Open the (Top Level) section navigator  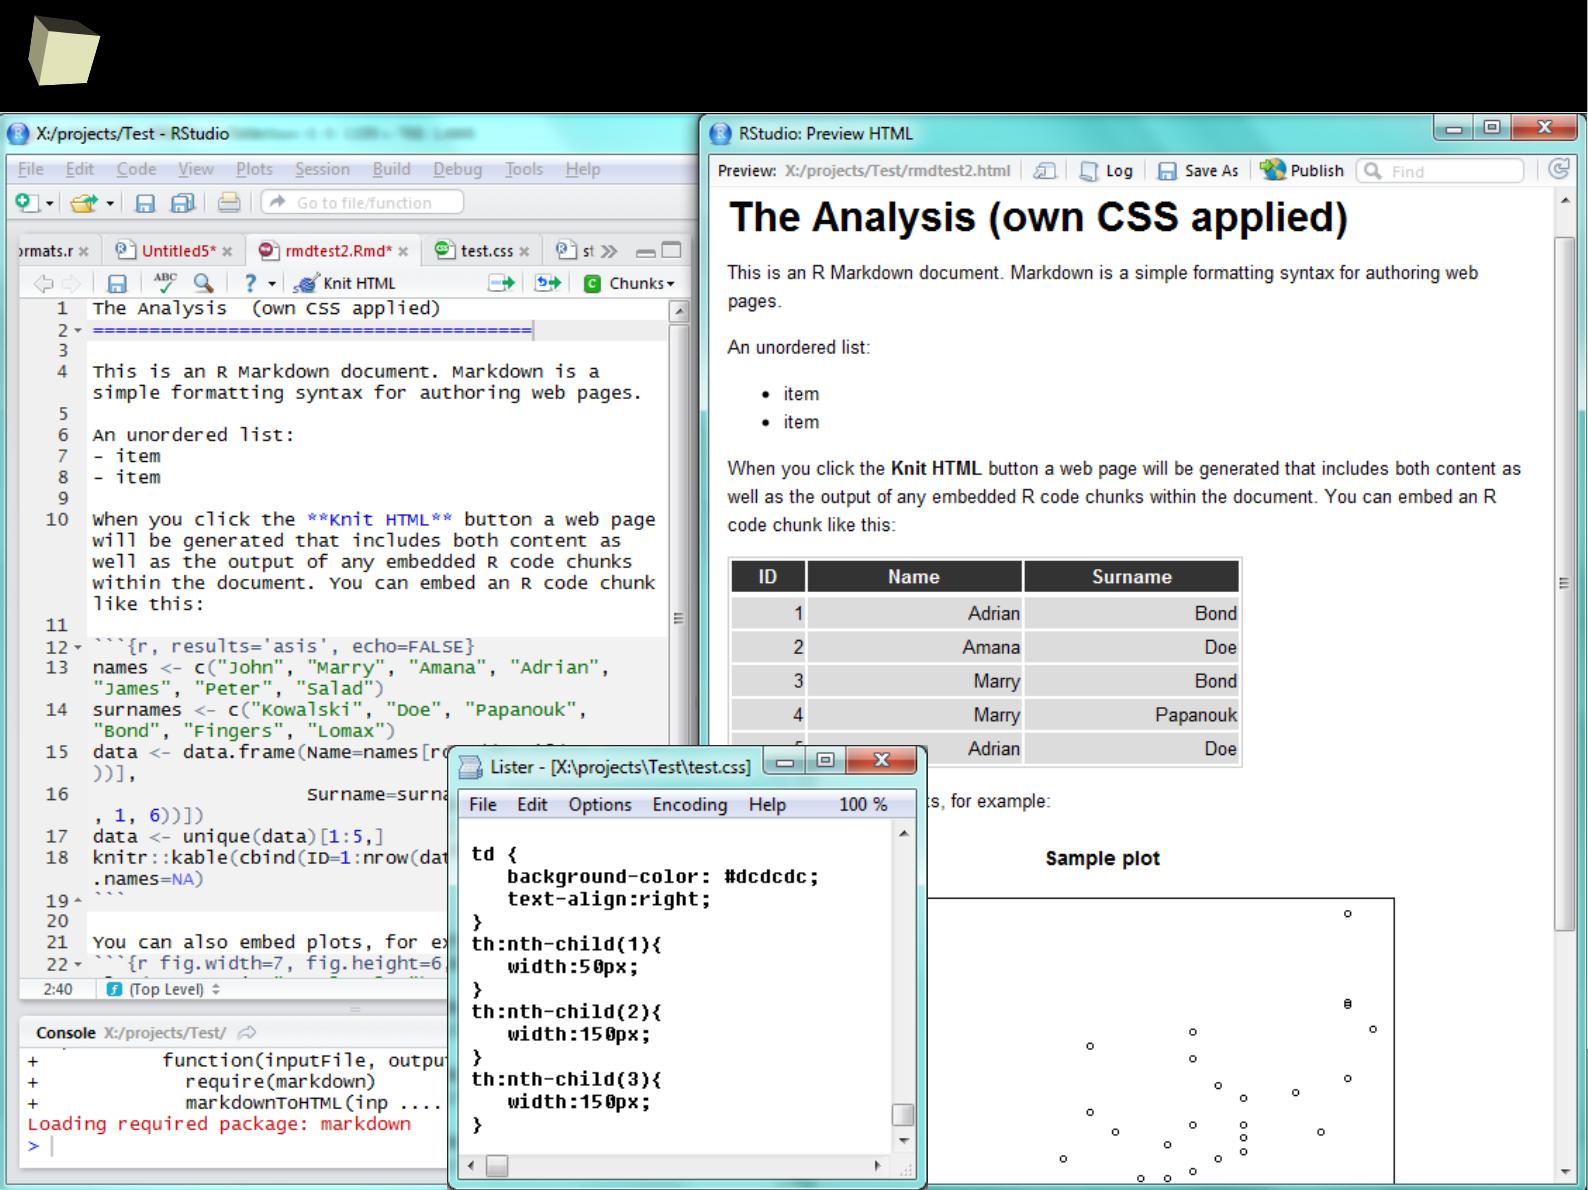point(164,989)
